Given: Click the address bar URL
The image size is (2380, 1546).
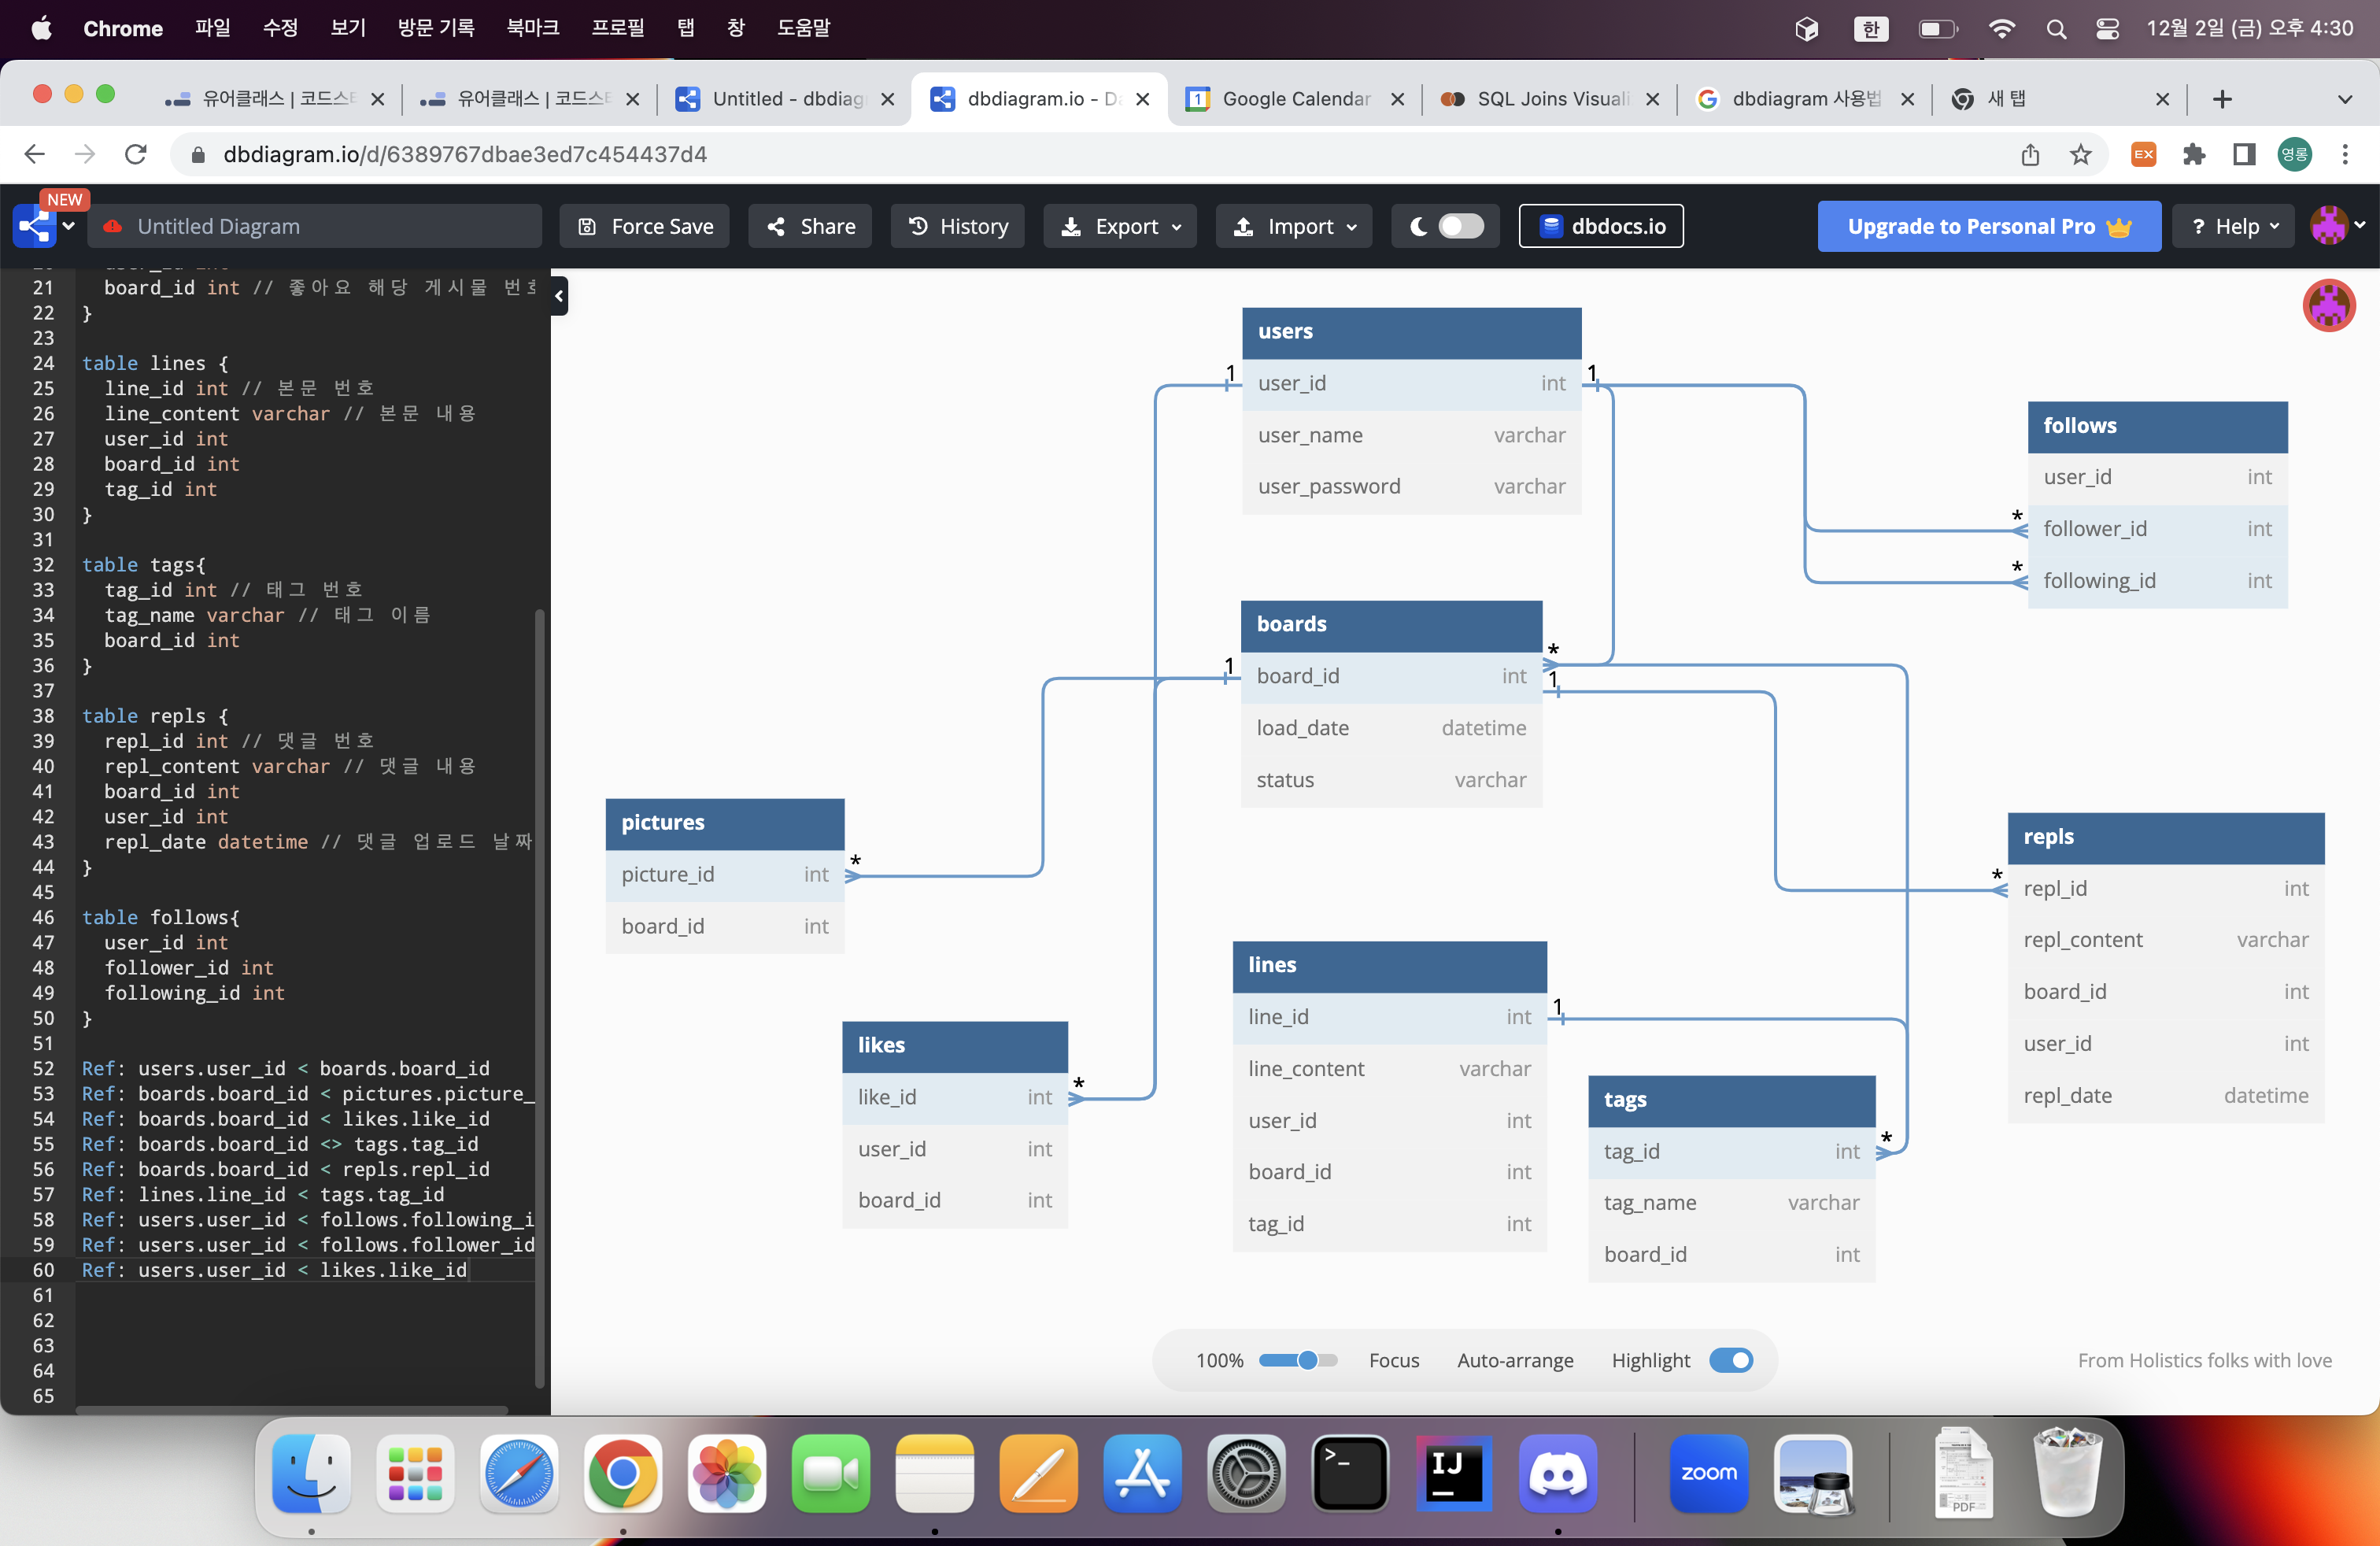Looking at the screenshot, I should tap(465, 154).
